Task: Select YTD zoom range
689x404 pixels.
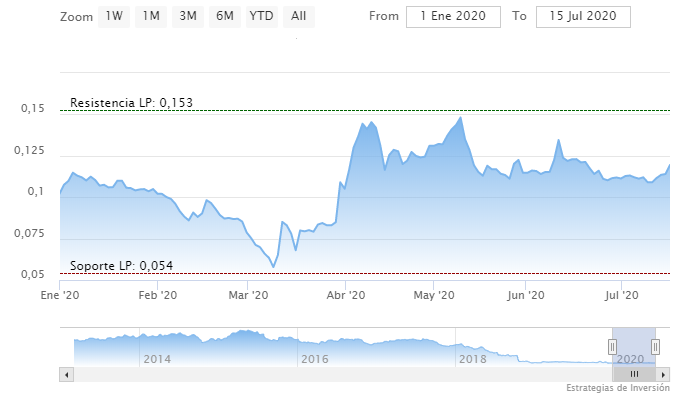Action: tap(261, 16)
